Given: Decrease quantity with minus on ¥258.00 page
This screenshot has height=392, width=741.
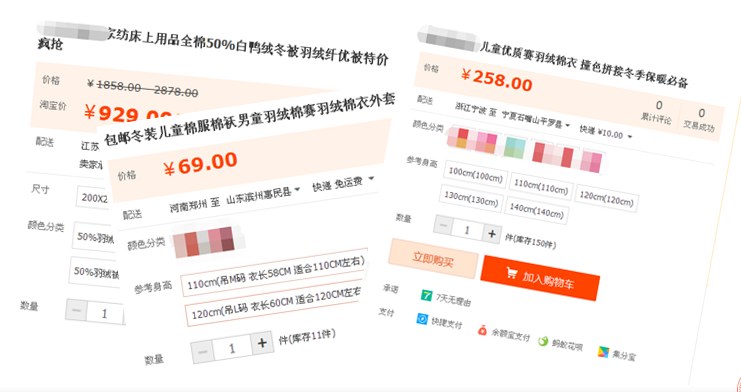Looking at the screenshot, I should pos(443,226).
